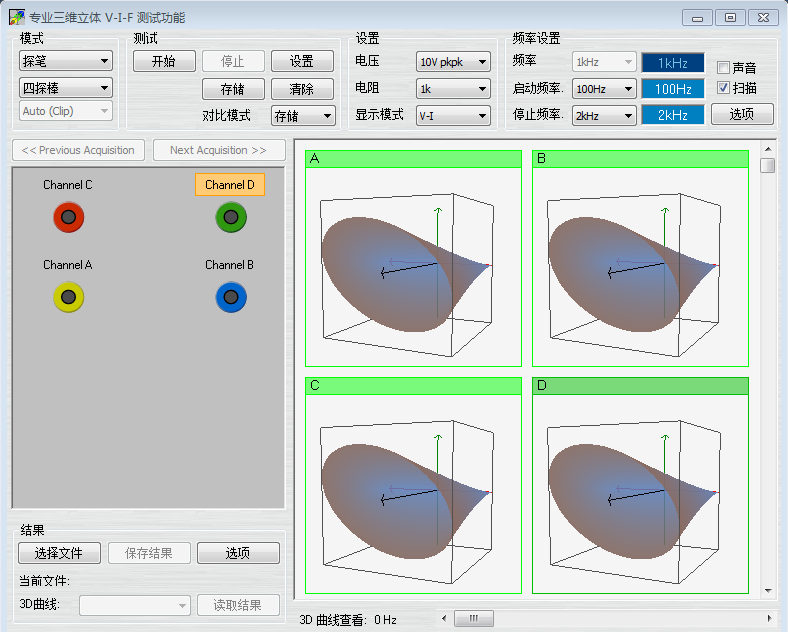
Task: Click the 3D plot thumbnail B
Action: [x=640, y=258]
